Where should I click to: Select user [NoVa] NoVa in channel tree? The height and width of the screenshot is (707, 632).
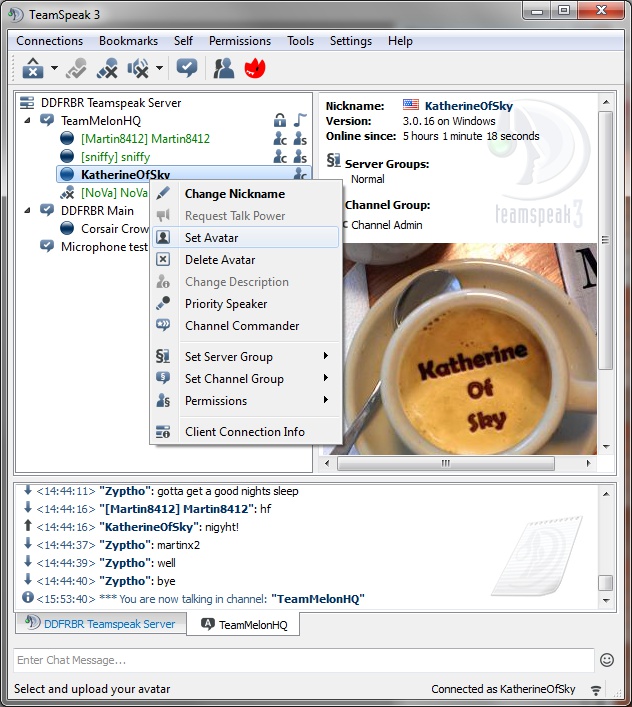(x=114, y=193)
